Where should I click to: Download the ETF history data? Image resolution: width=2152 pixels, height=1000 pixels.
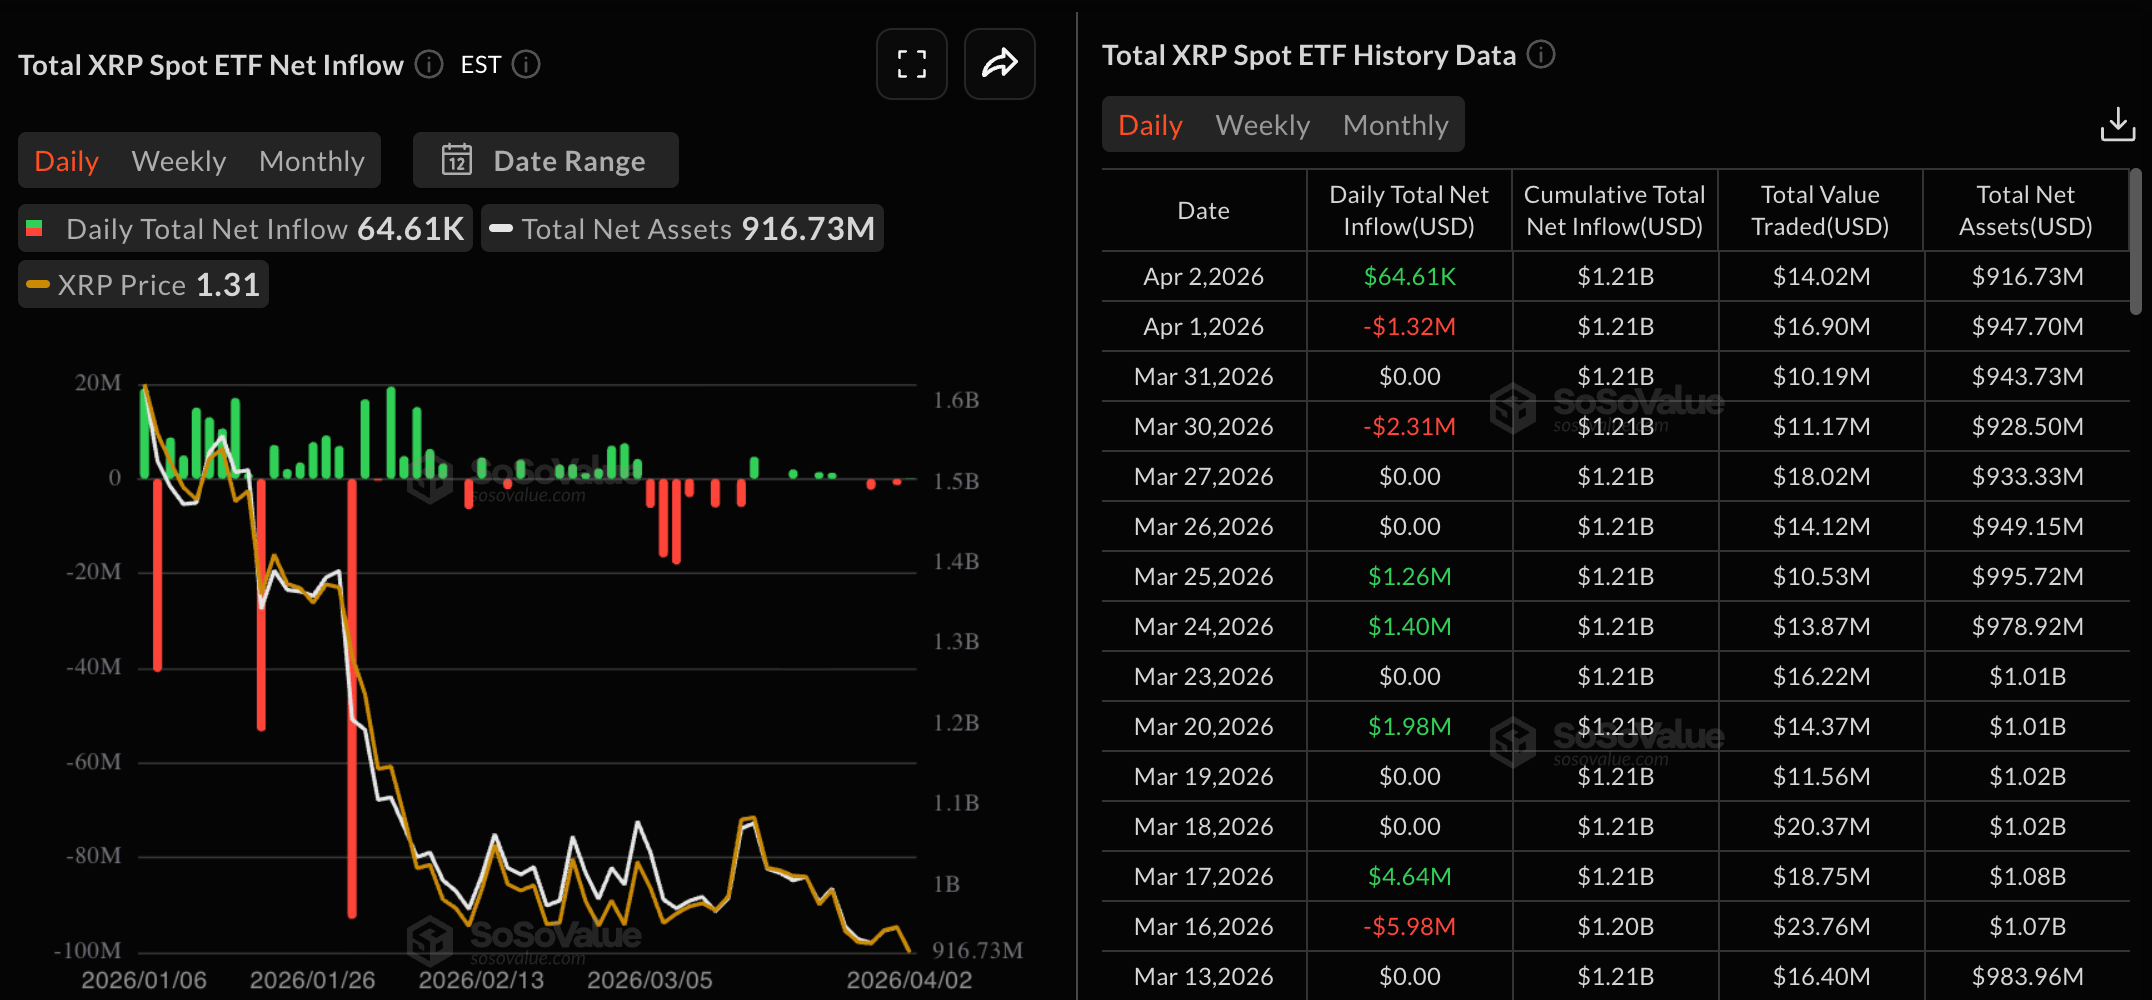2117,125
